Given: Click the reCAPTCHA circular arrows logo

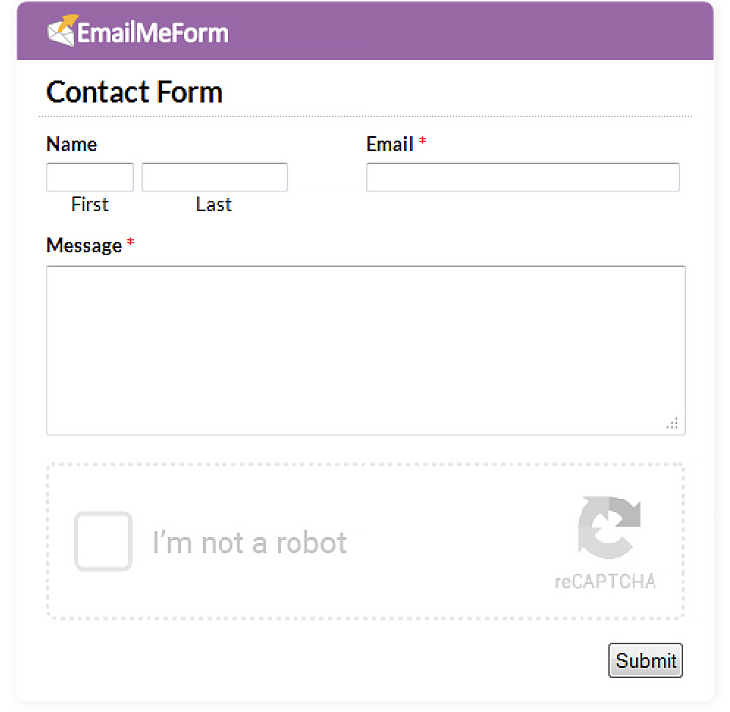Looking at the screenshot, I should (609, 527).
